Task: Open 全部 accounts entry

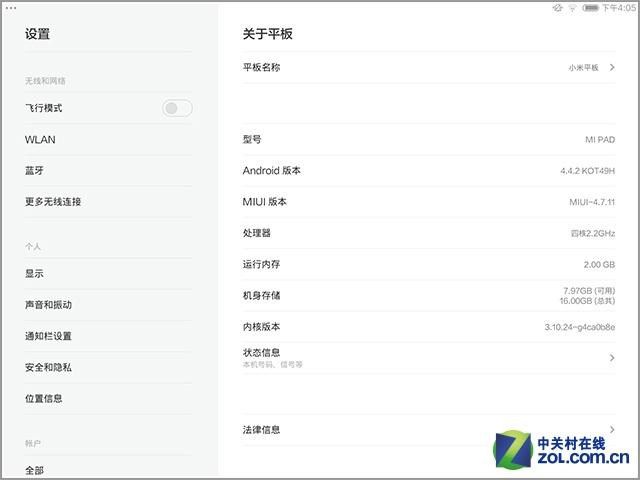Action: coord(108,470)
